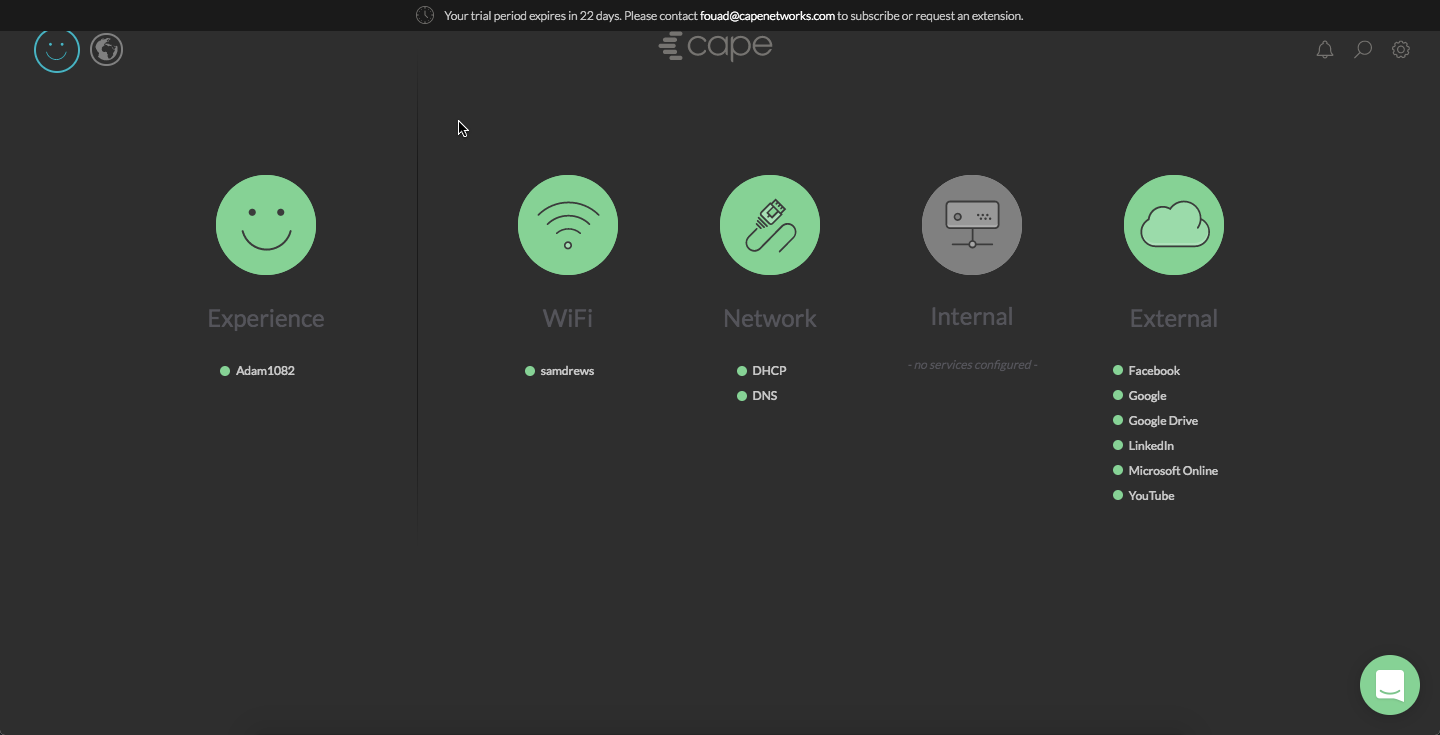Open the DNS service entry
This screenshot has height=735, width=1440.
click(764, 395)
